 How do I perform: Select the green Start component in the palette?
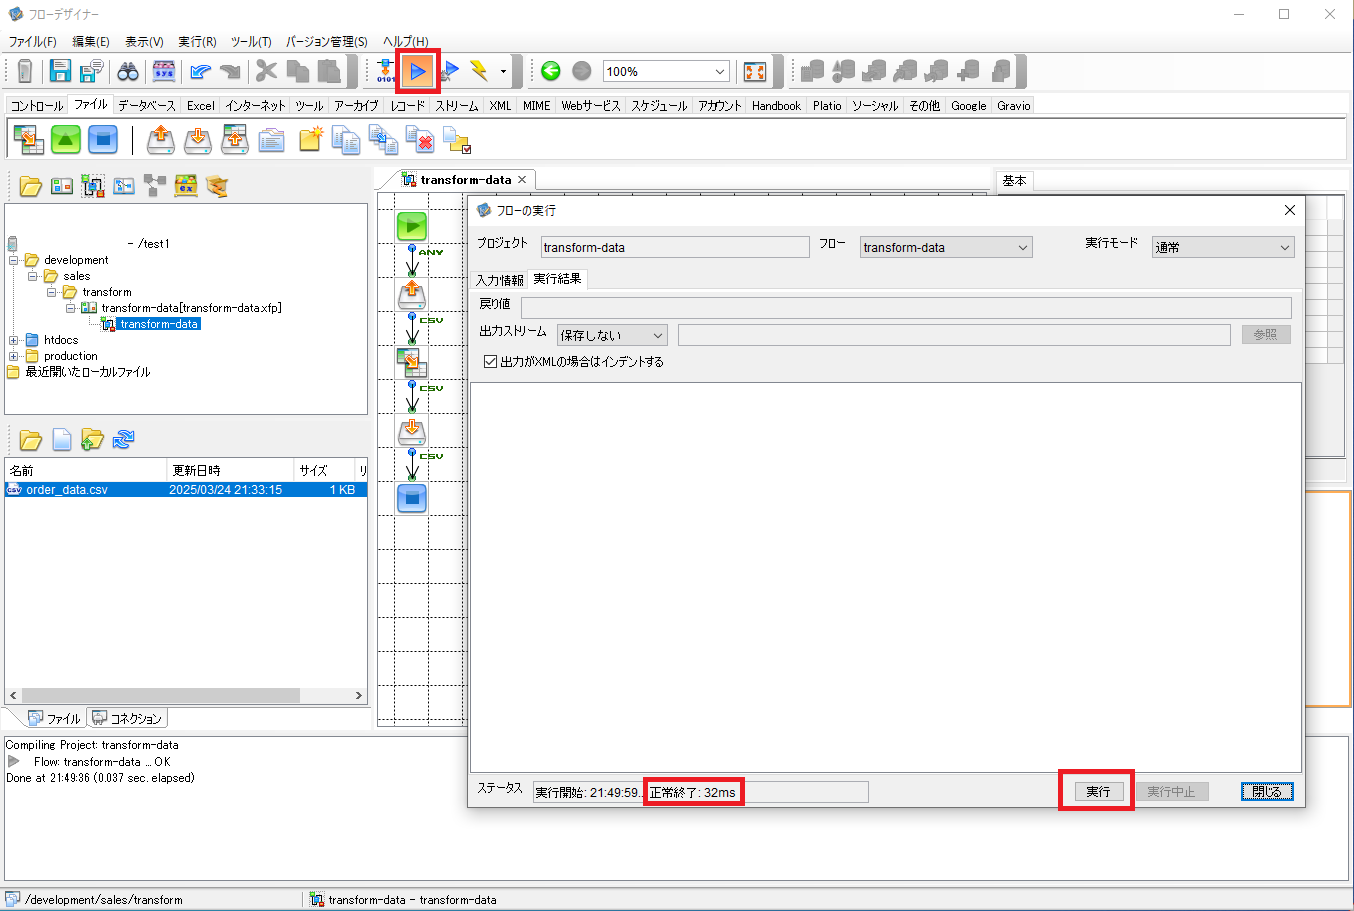click(66, 140)
